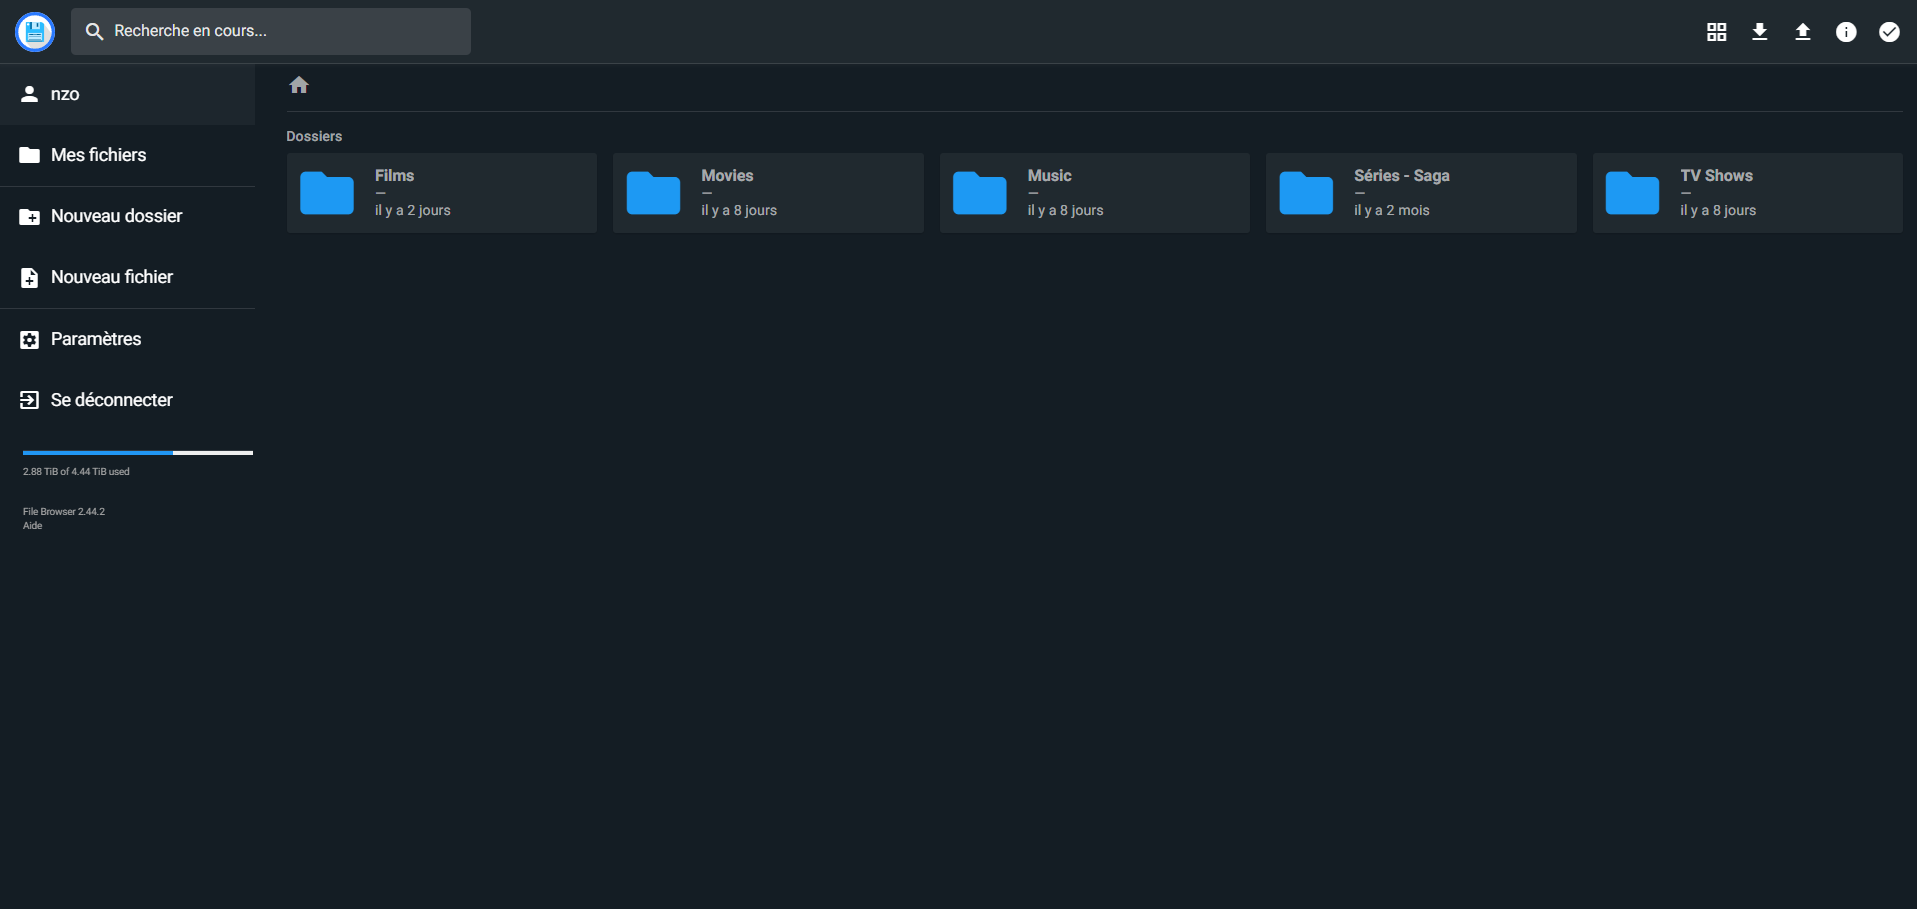Open the TV Shows folder
This screenshot has width=1917, height=909.
[x=1746, y=193]
